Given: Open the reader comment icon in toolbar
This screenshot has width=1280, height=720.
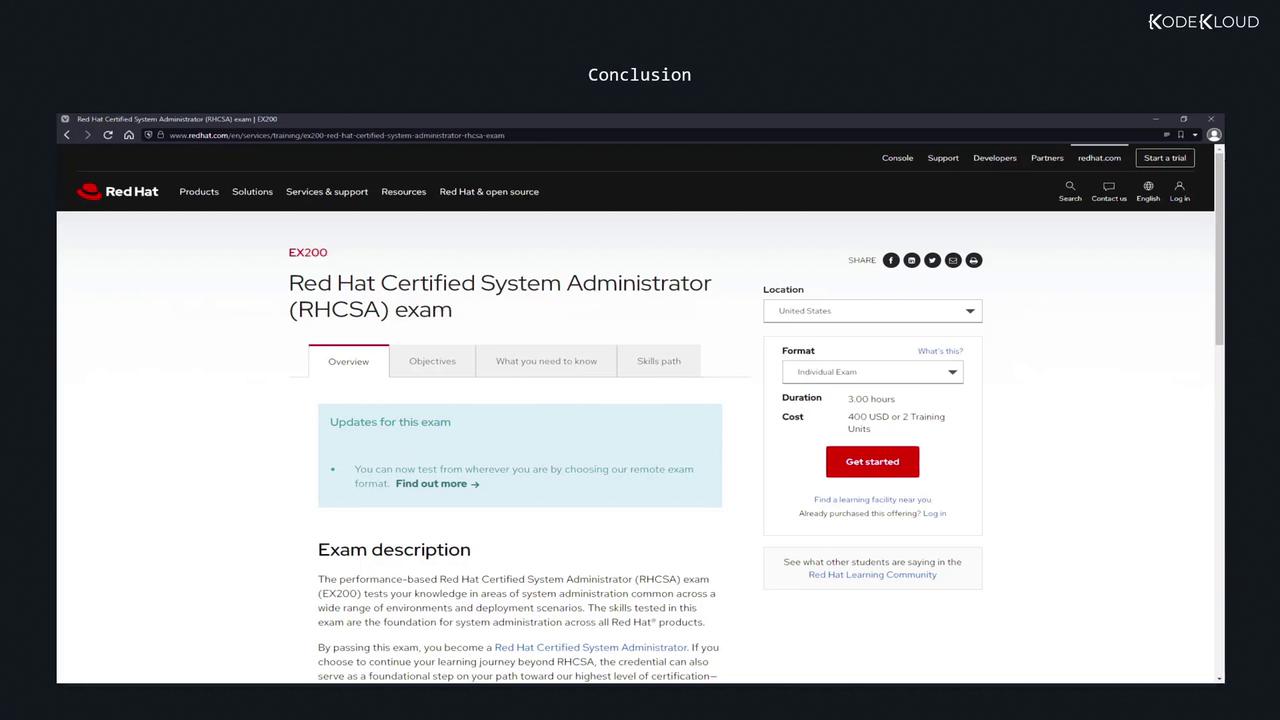Looking at the screenshot, I should pos(1166,135).
